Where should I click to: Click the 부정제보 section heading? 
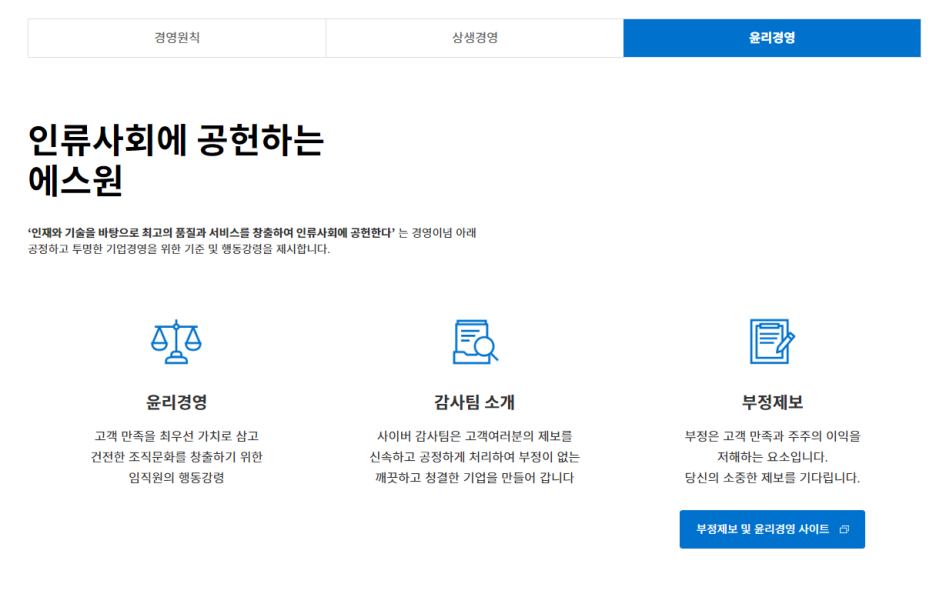coord(772,402)
